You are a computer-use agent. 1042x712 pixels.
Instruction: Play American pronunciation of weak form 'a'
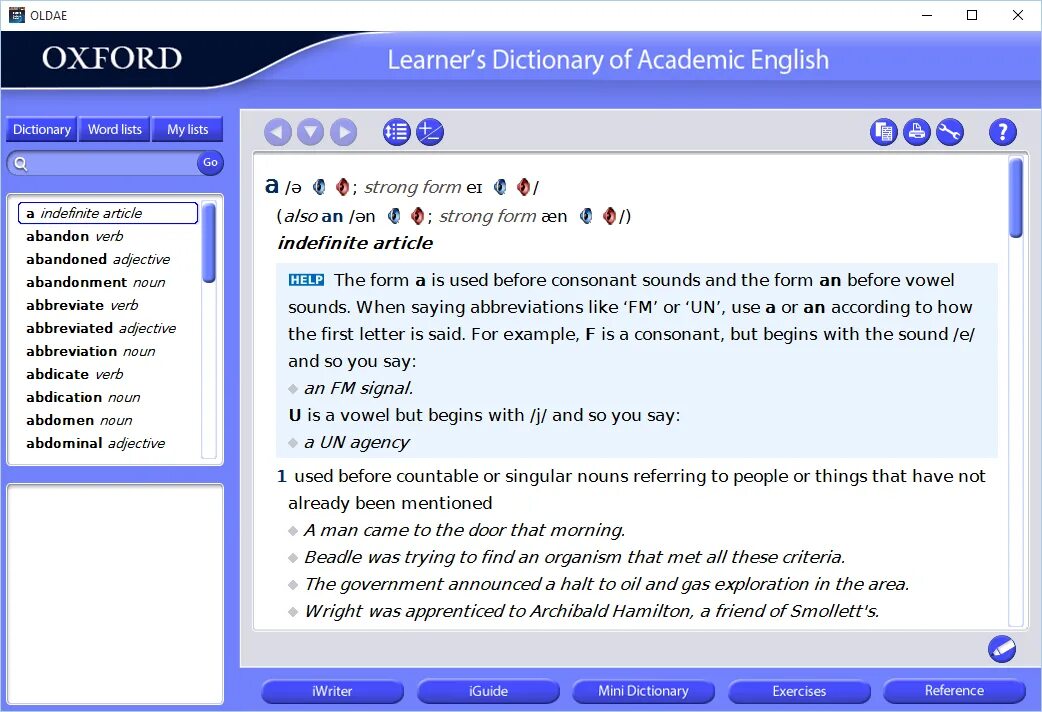tap(342, 187)
